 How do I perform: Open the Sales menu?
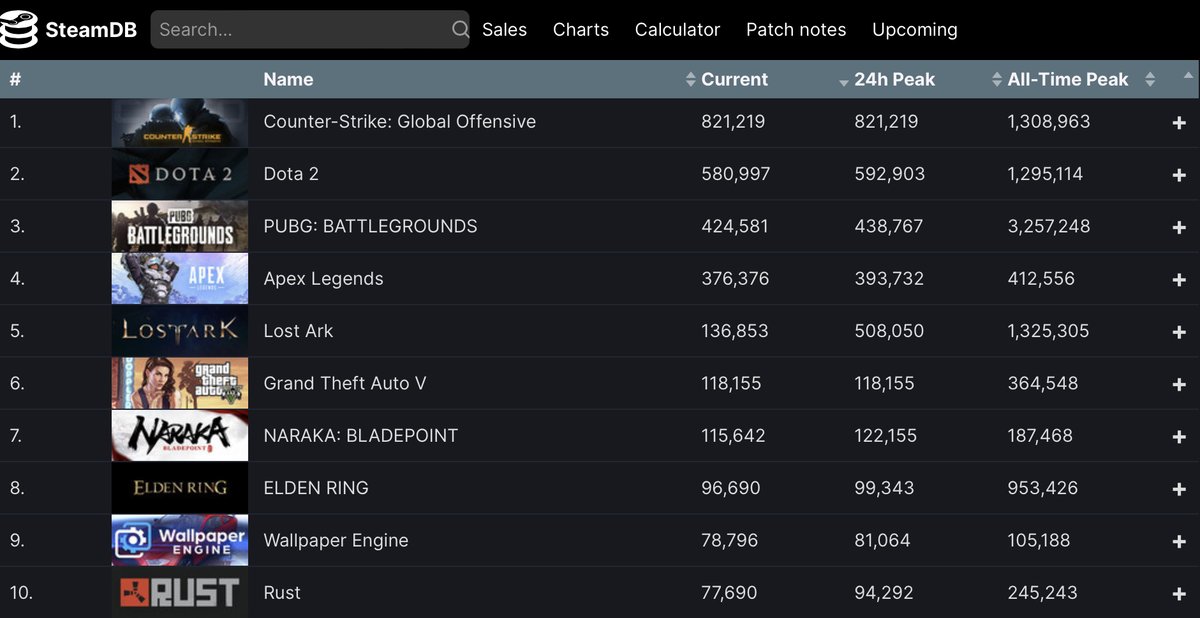(x=504, y=30)
